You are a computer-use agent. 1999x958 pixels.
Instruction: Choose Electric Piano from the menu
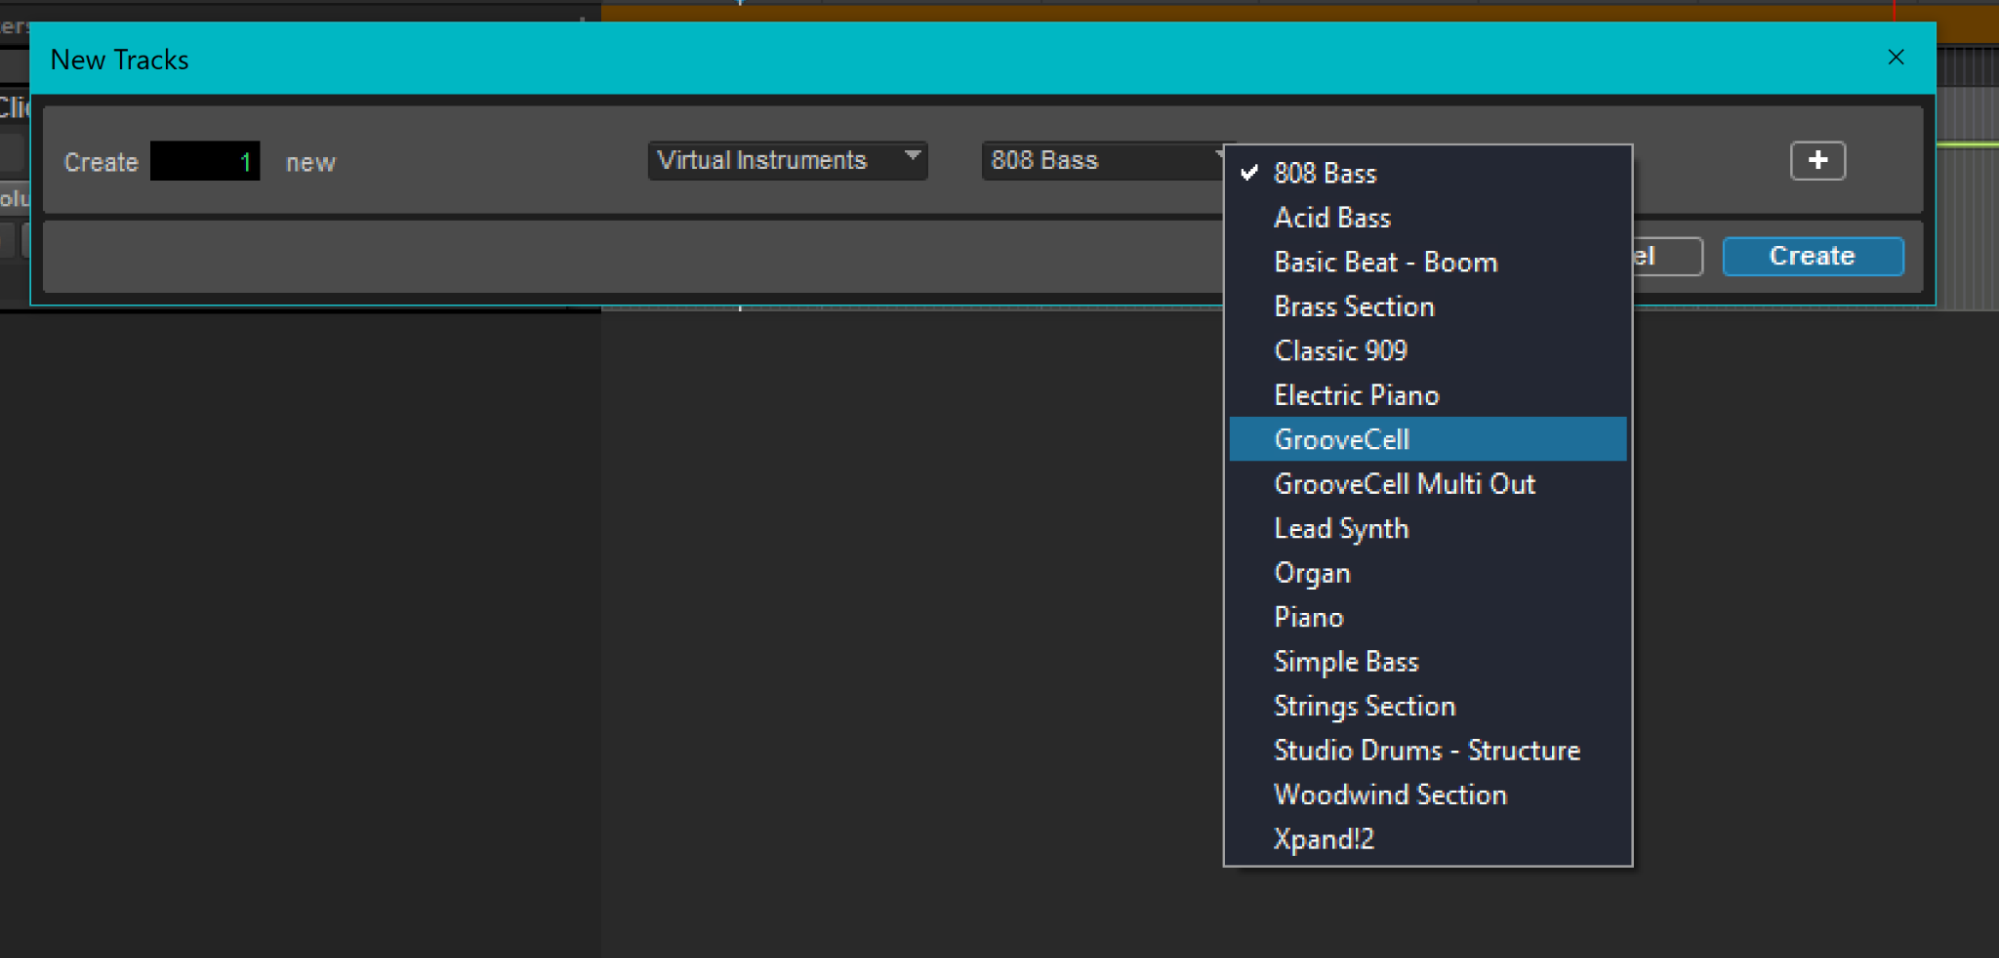coord(1356,396)
